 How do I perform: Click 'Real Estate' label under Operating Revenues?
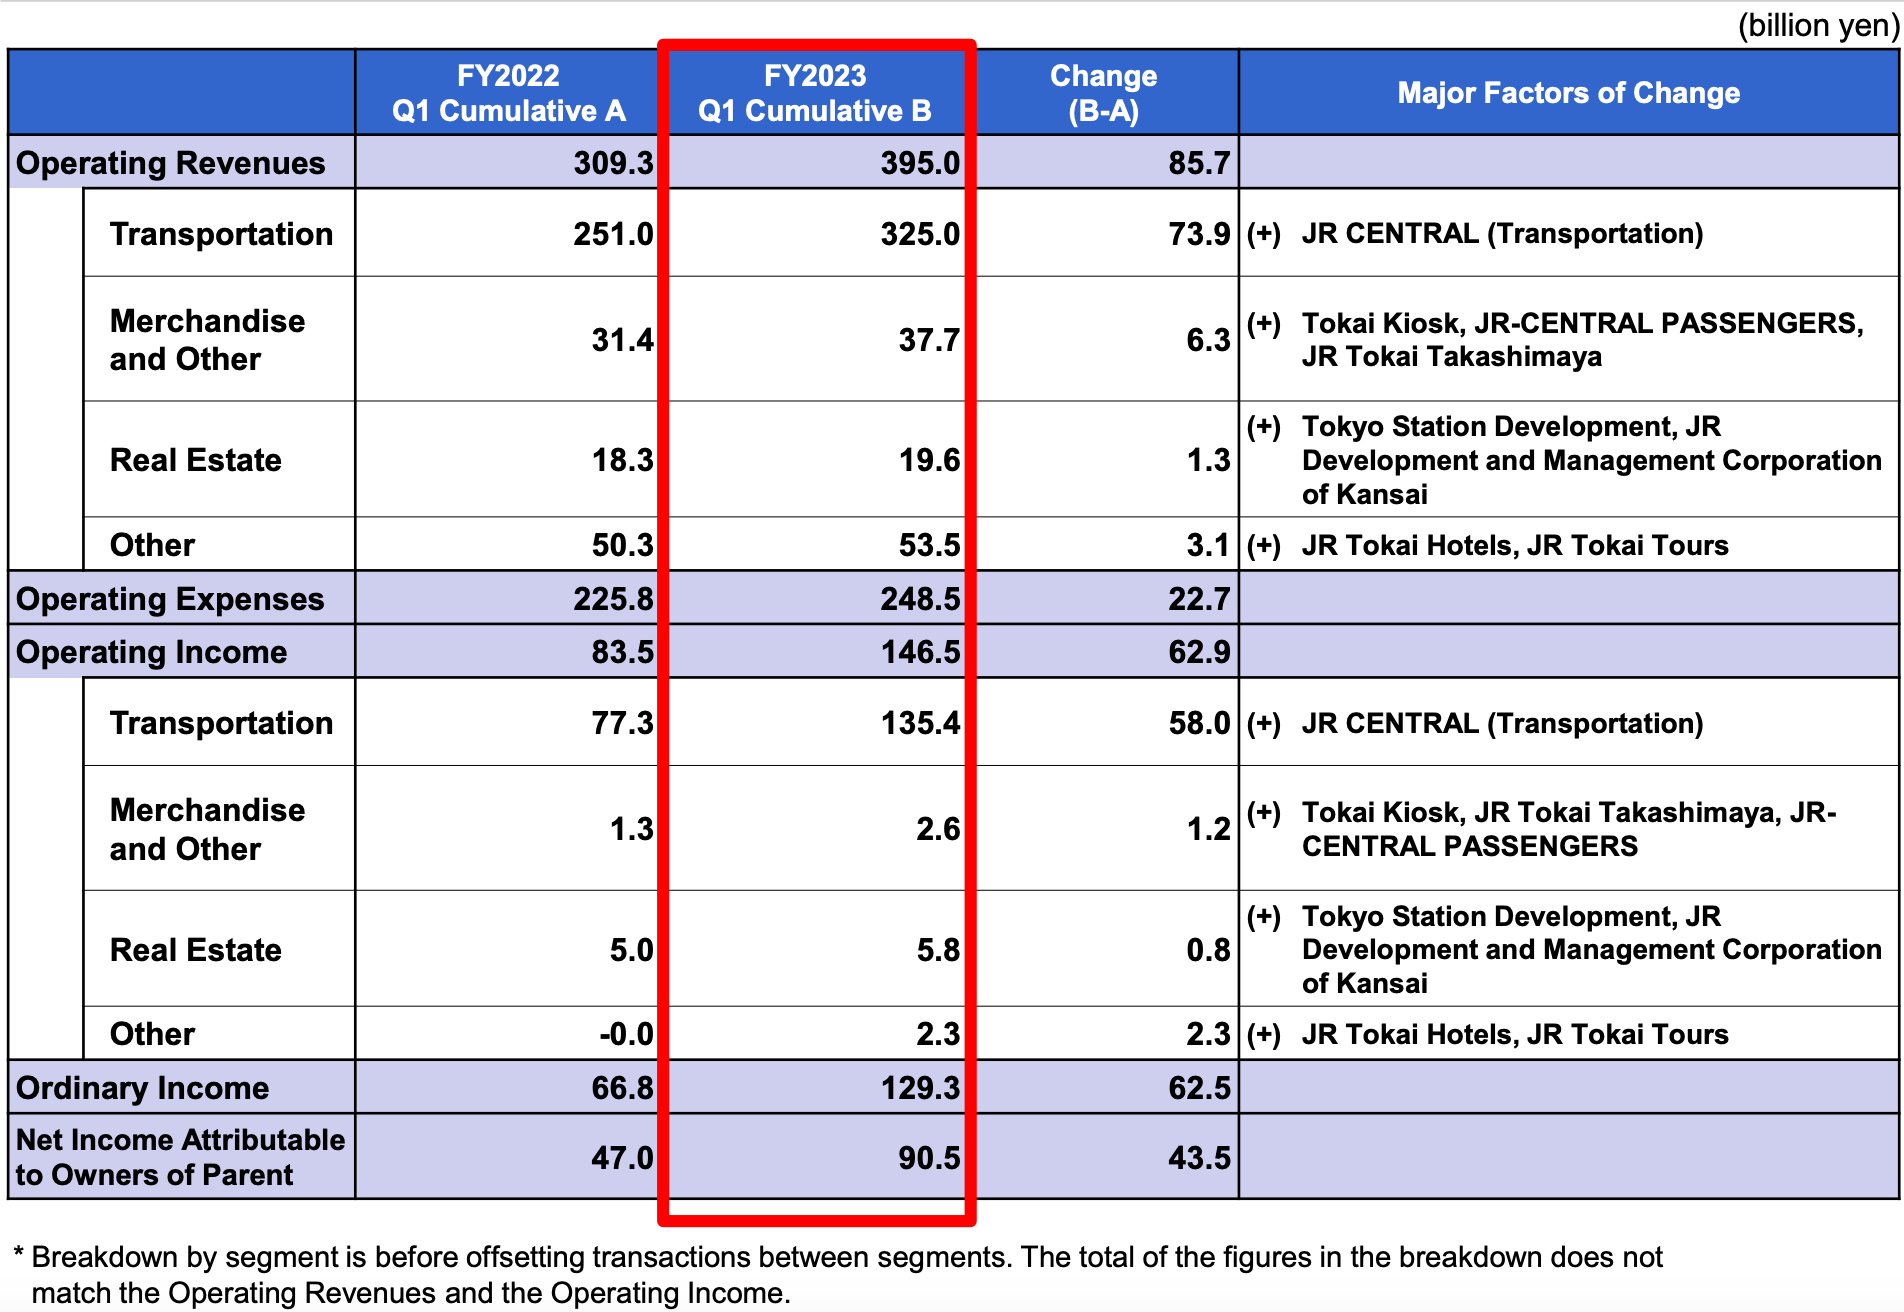195,460
